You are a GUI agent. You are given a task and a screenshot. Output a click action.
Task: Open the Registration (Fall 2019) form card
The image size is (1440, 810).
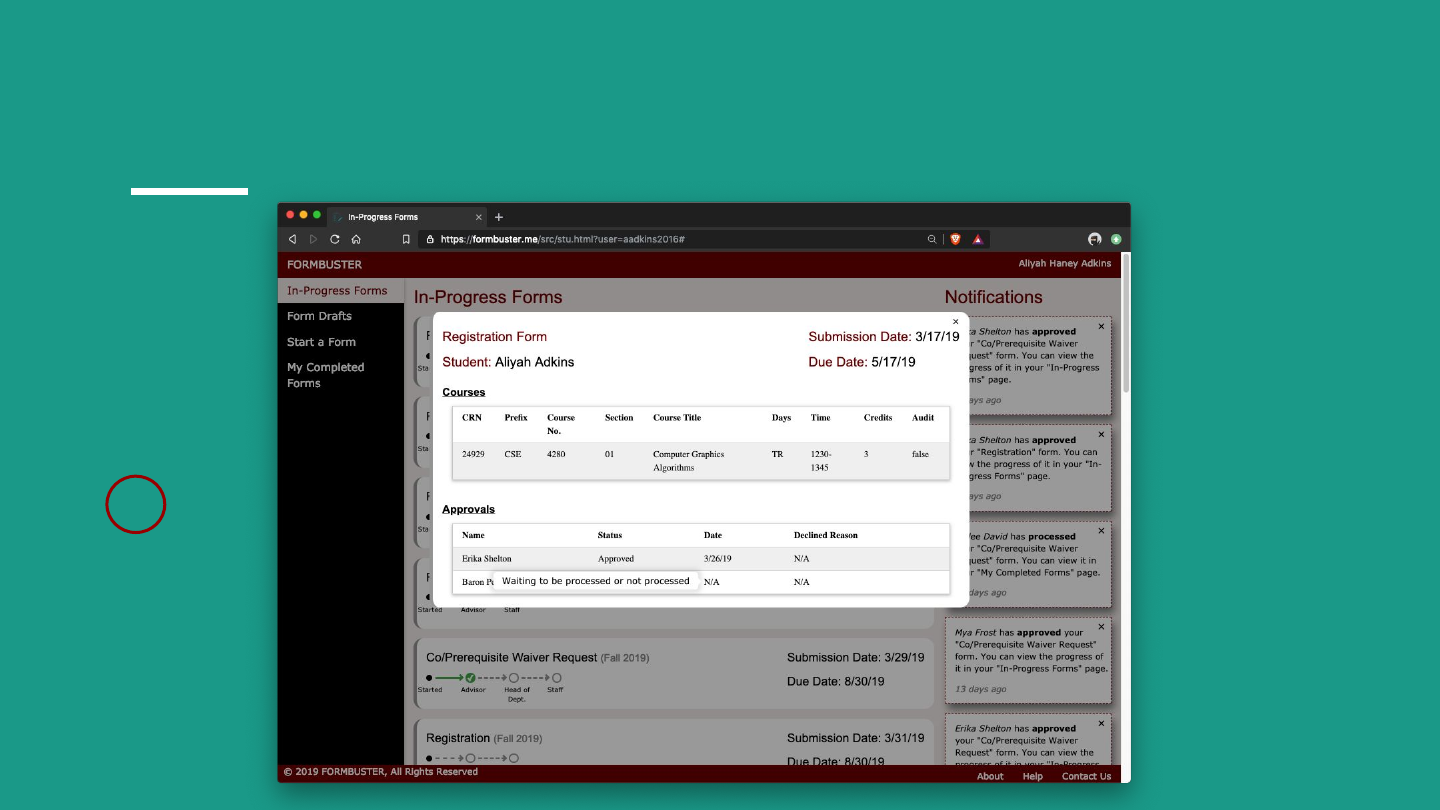pyautogui.click(x=674, y=742)
